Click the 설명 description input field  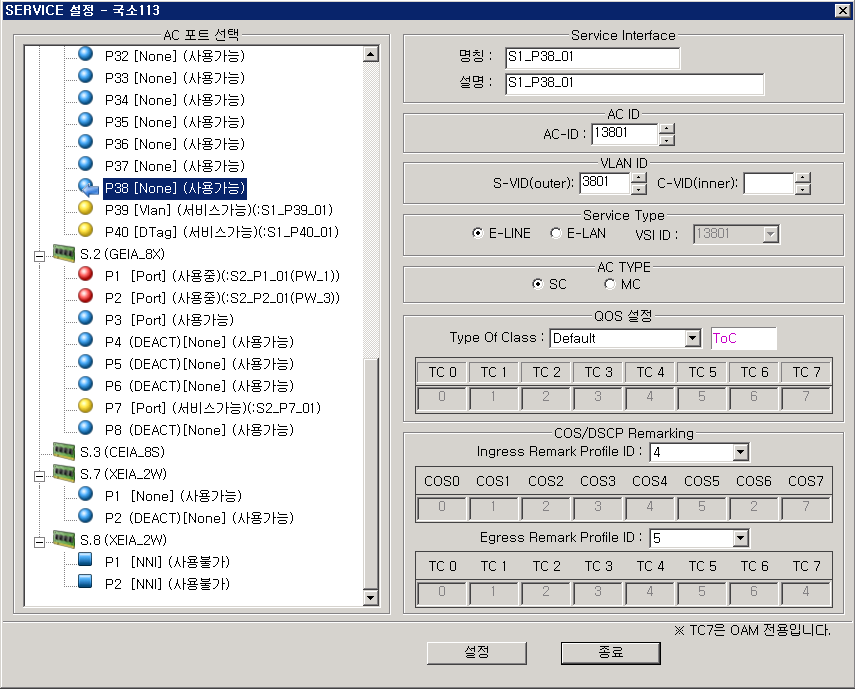click(x=635, y=84)
